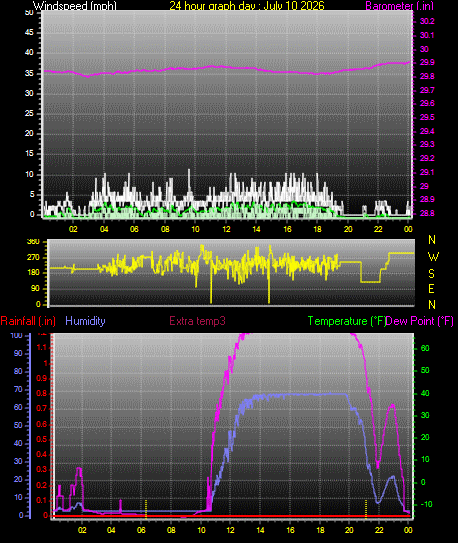Click windspeed scale value 15
Screen dimensions: 458x543
tap(29, 154)
